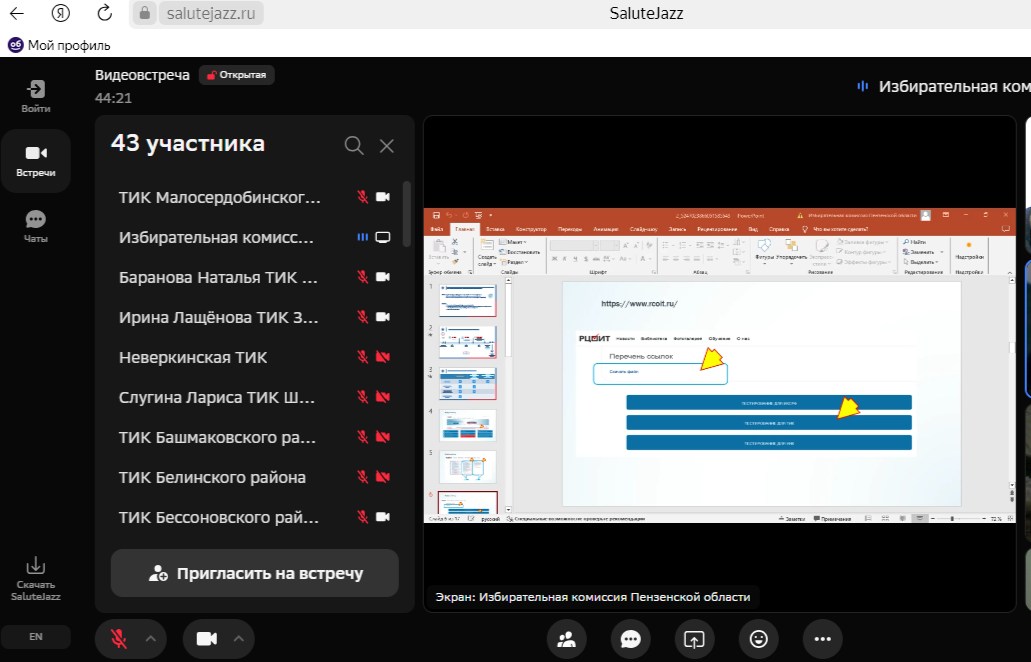Screen dimensions: 1031x662
Task: Click disabled camera icon for Слугина Лариса
Action: 383,397
